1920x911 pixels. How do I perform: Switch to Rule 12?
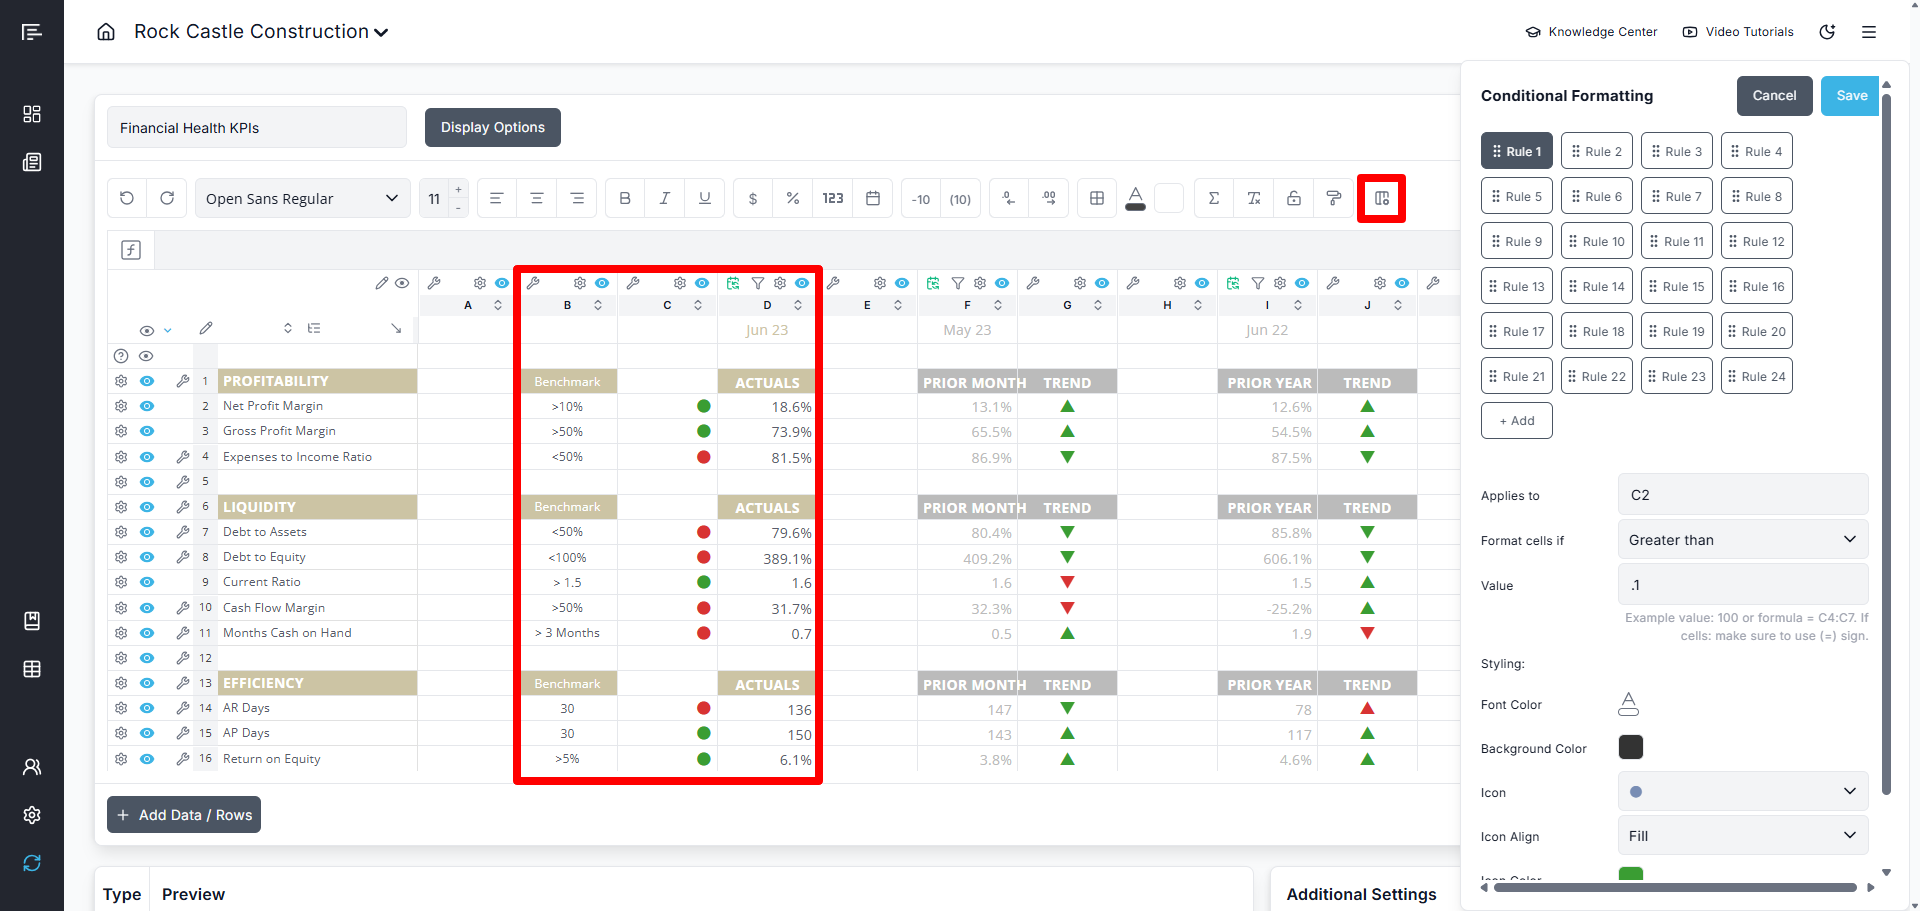[1756, 241]
